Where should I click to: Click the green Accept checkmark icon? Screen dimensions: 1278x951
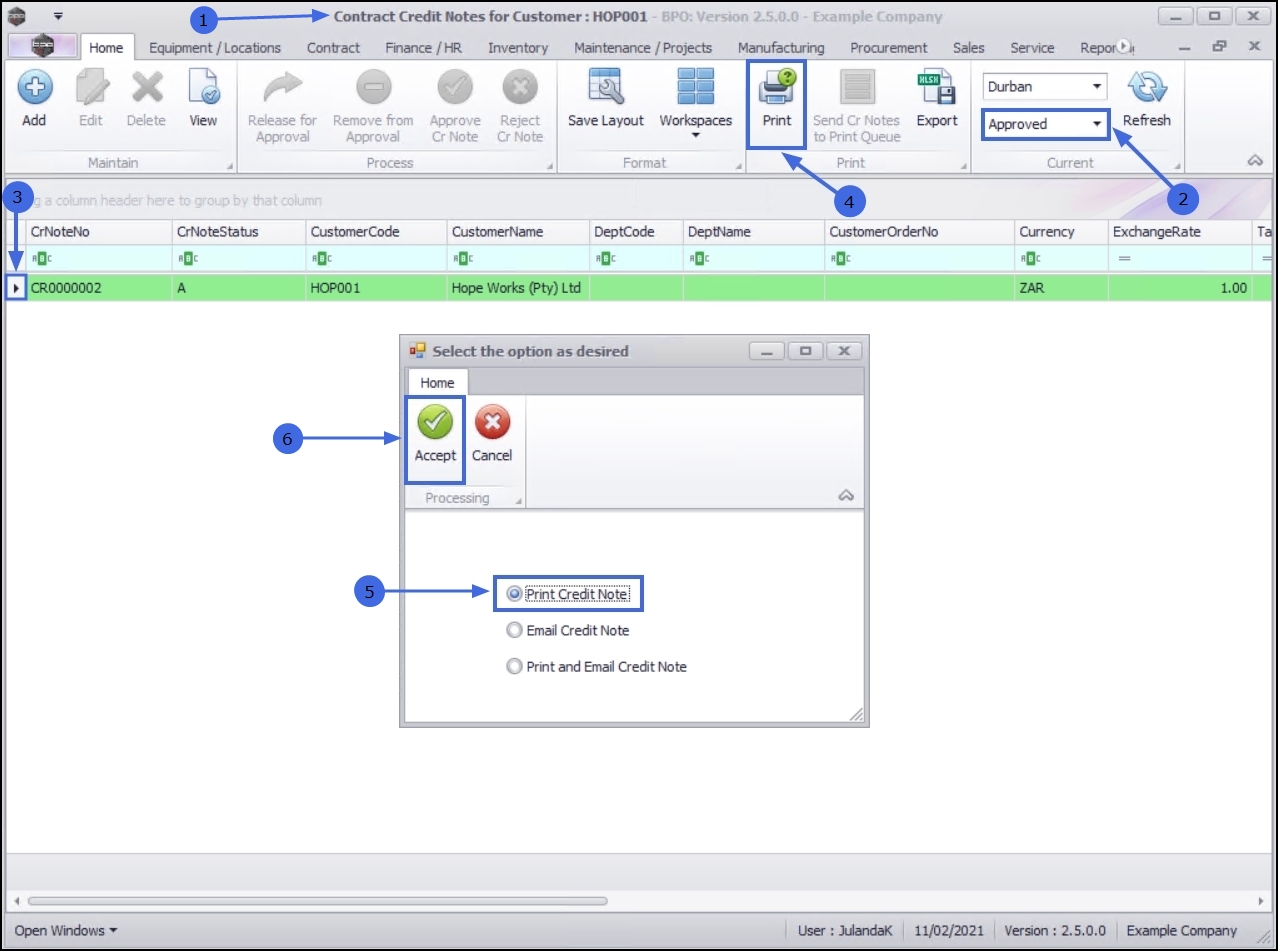pos(435,422)
